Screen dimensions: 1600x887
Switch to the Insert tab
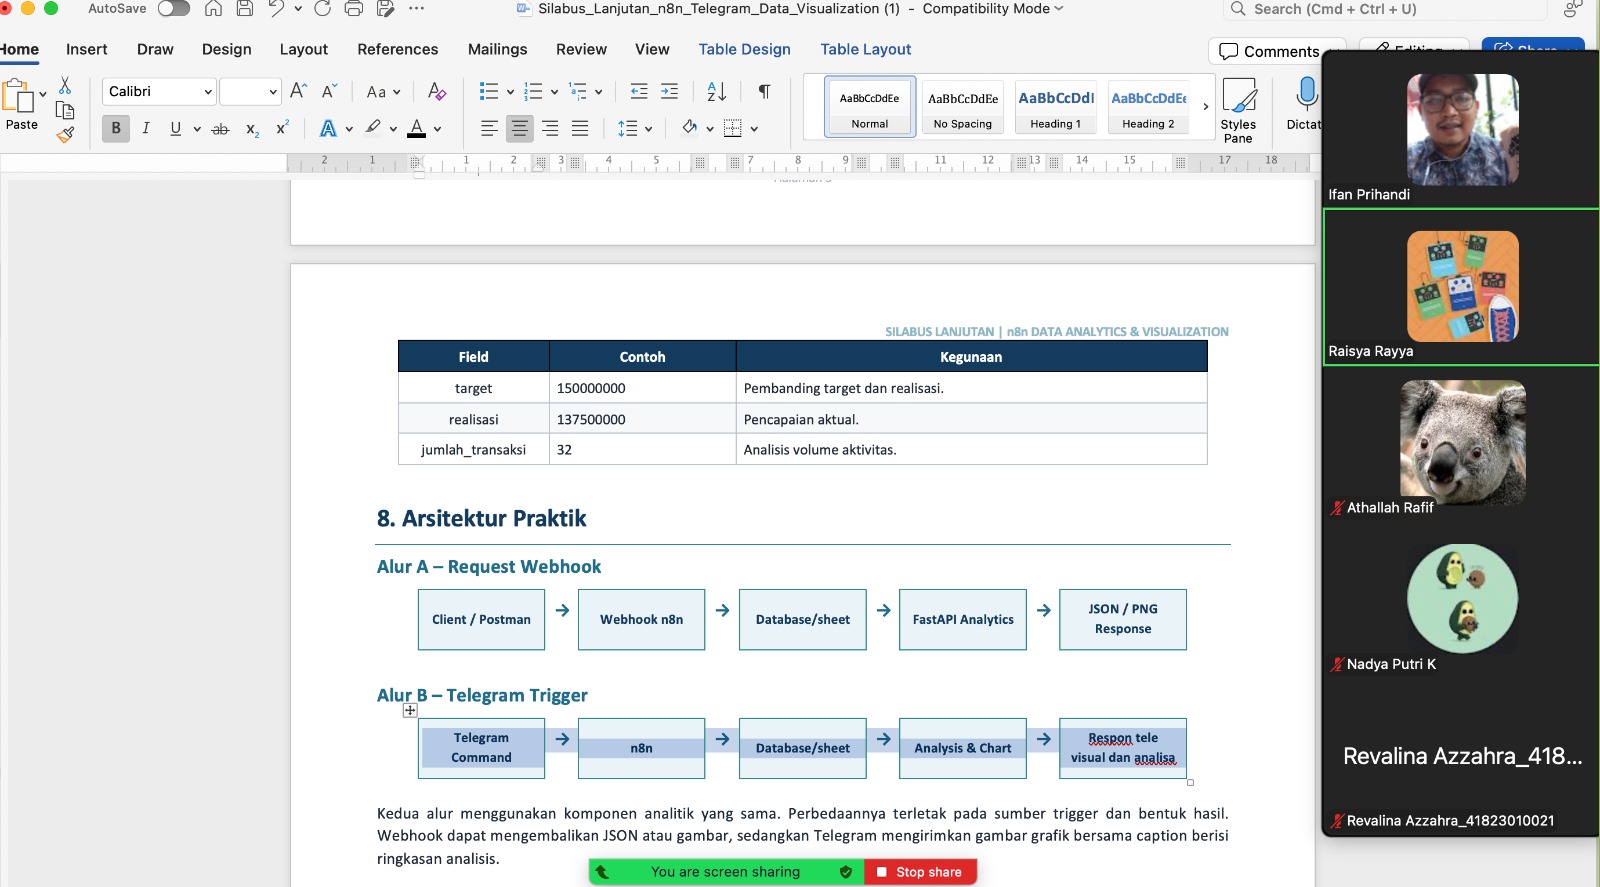pyautogui.click(x=87, y=49)
